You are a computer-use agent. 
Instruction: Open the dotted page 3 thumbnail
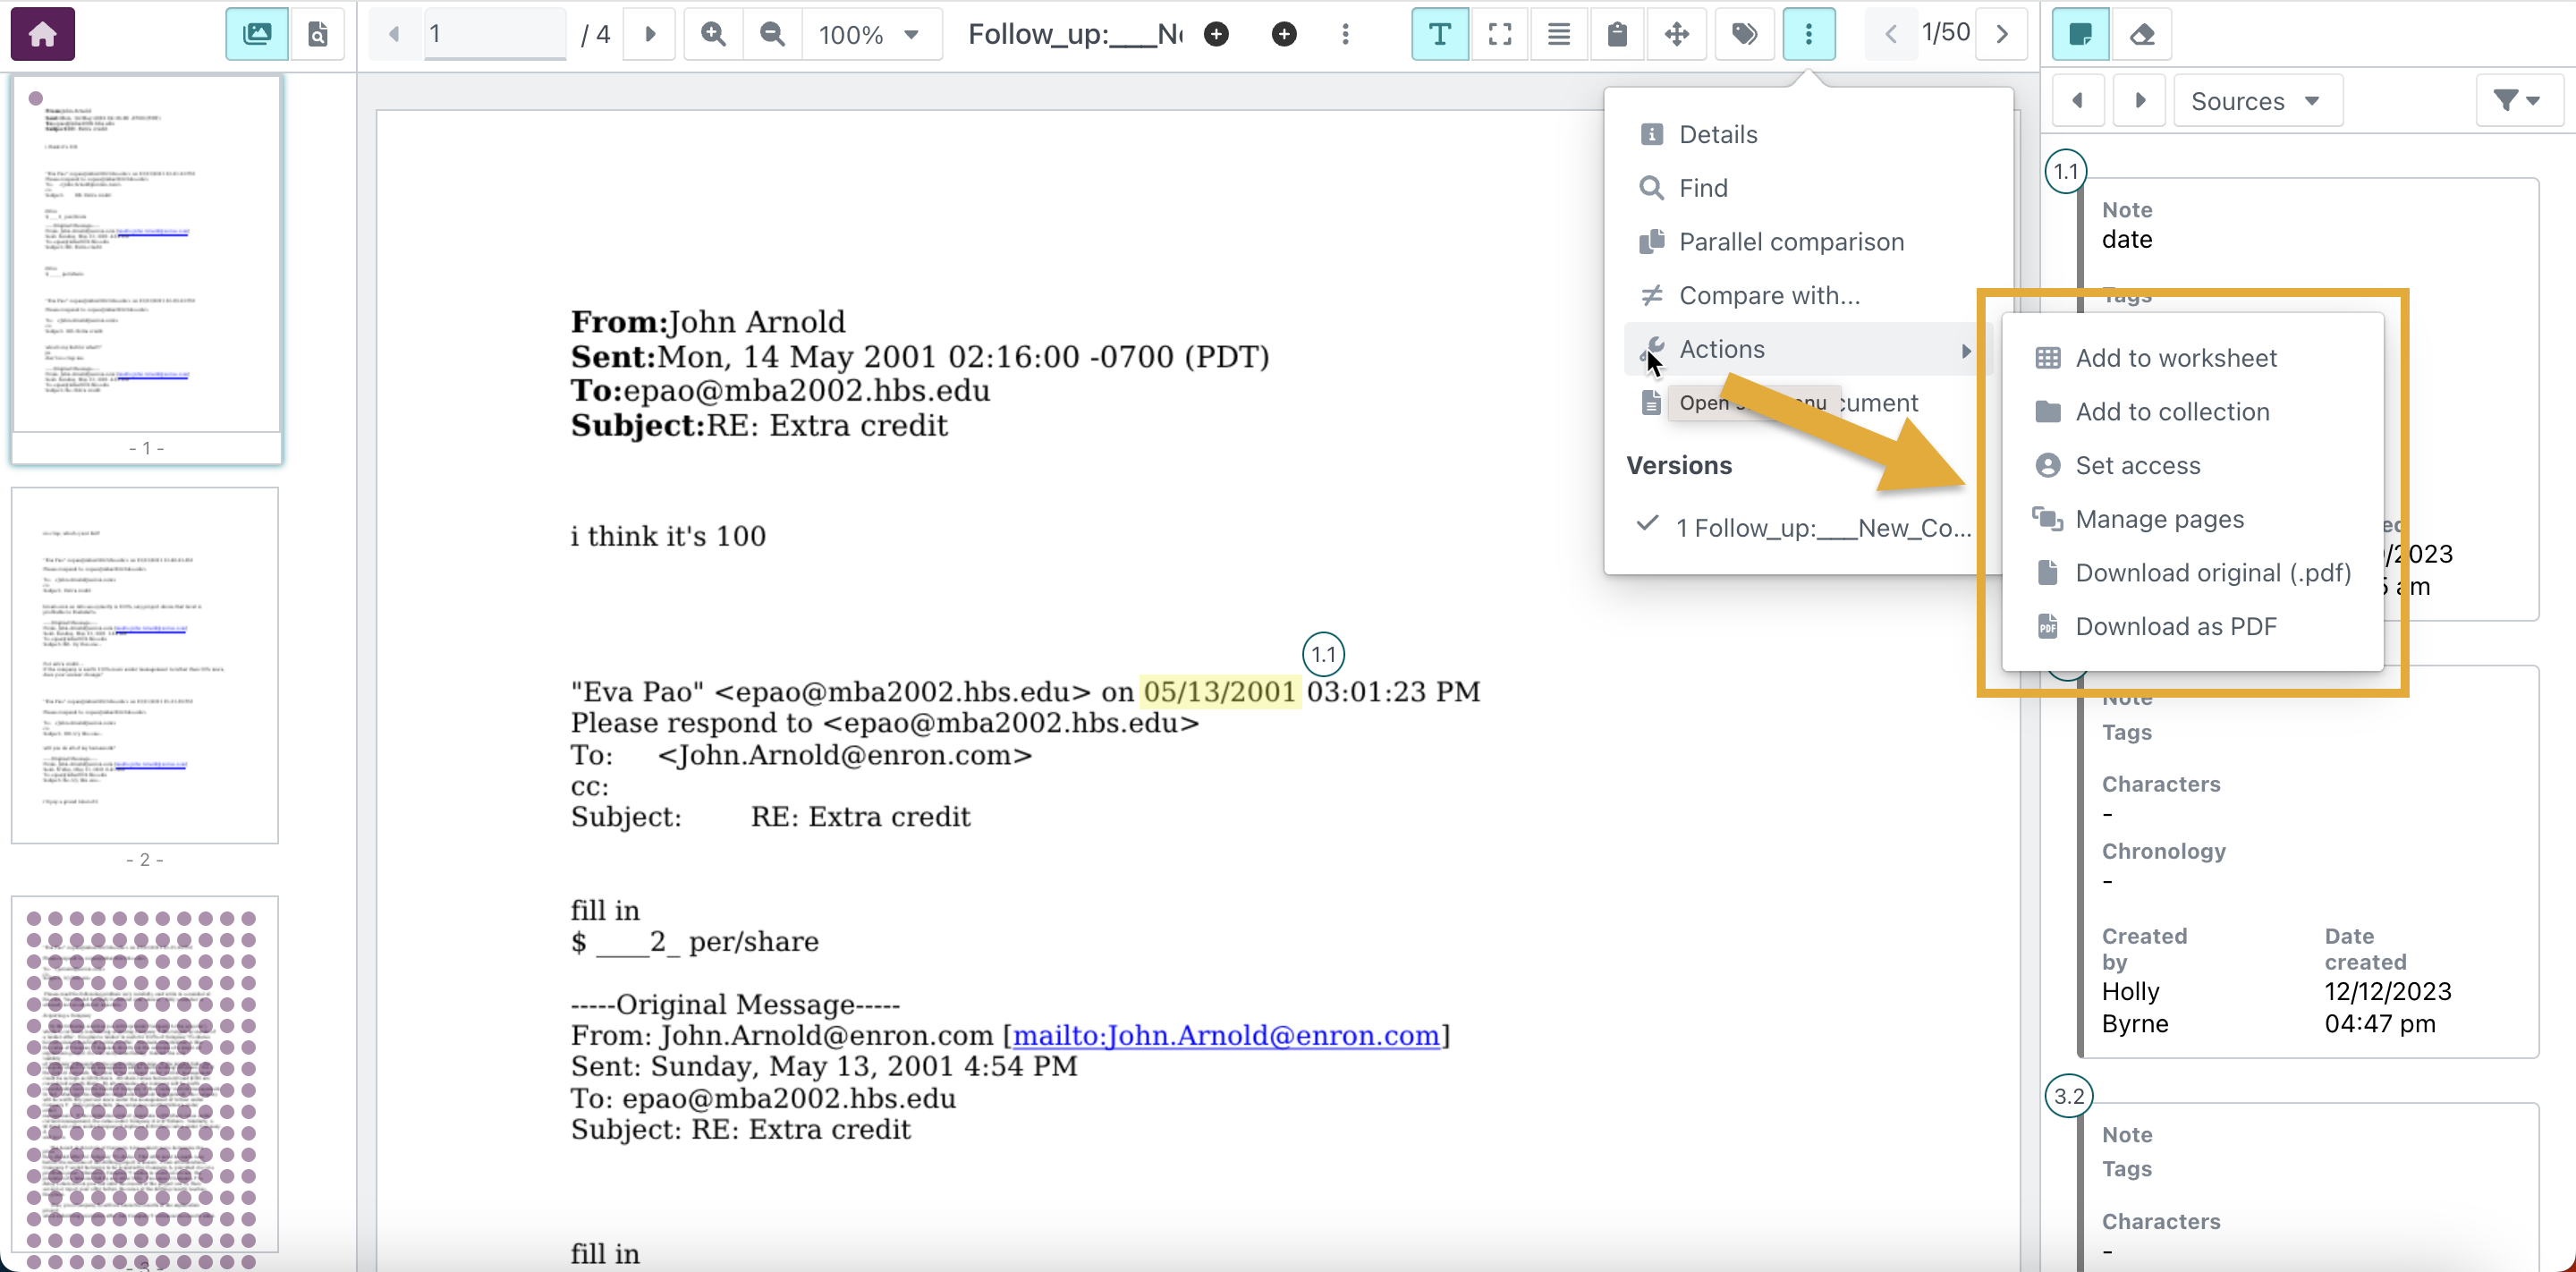[145, 1075]
